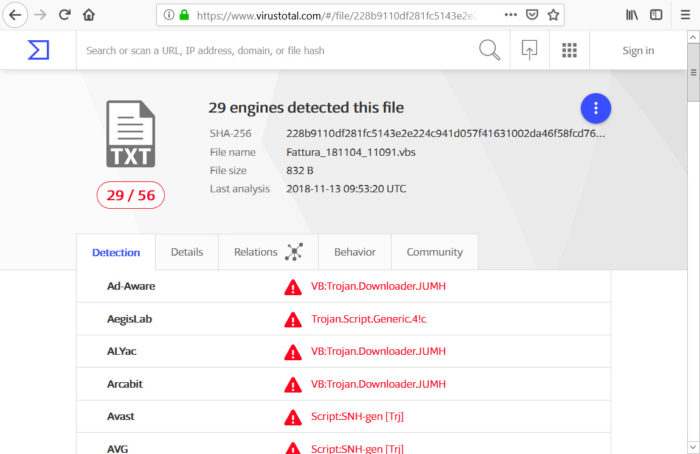Viewport: 700px width, 454px height.
Task: Click the 29 / 56 detection score badge
Action: point(130,195)
